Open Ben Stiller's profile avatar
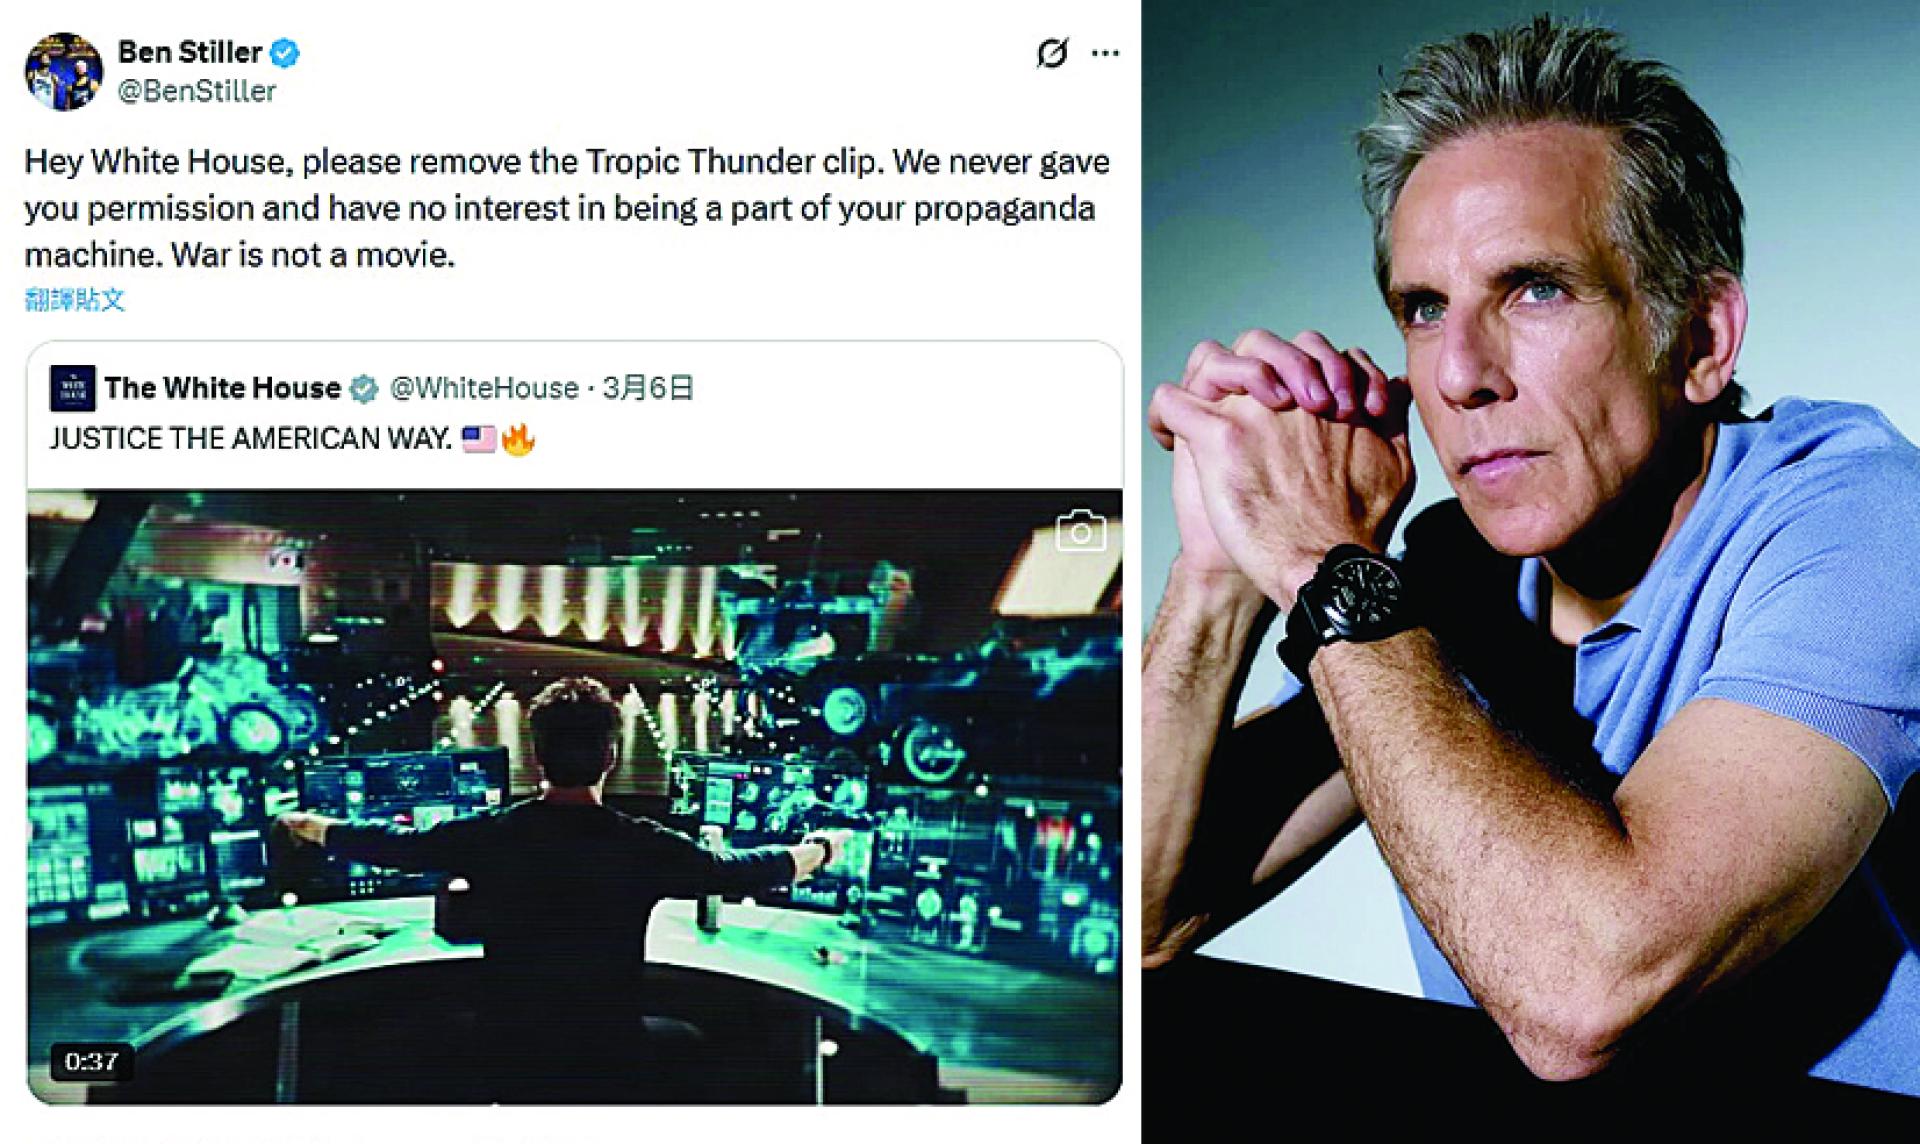The width and height of the screenshot is (1920, 1144). [63, 72]
